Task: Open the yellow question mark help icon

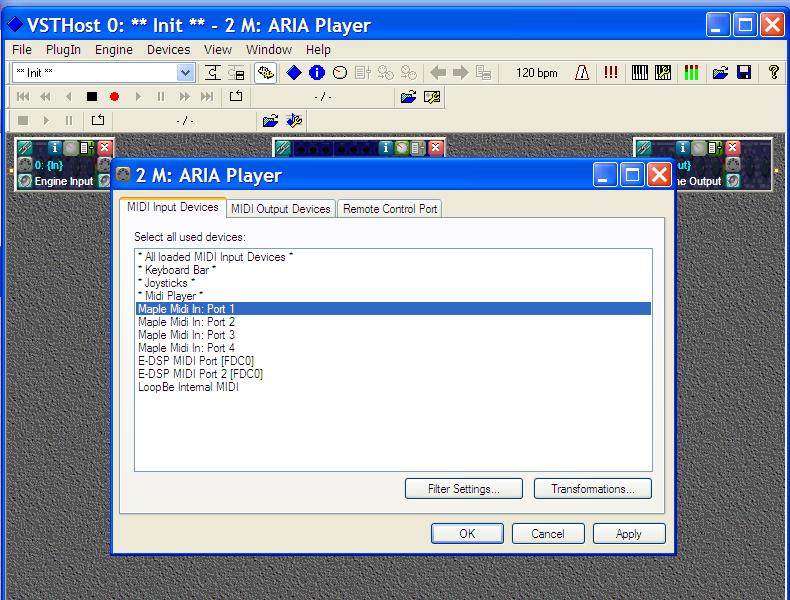Action: click(x=773, y=73)
